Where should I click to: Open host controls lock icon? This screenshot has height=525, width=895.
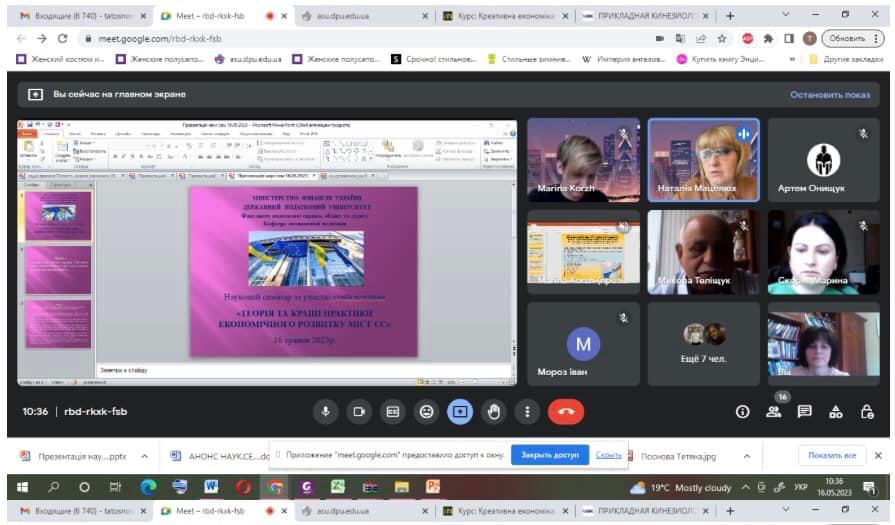866,411
